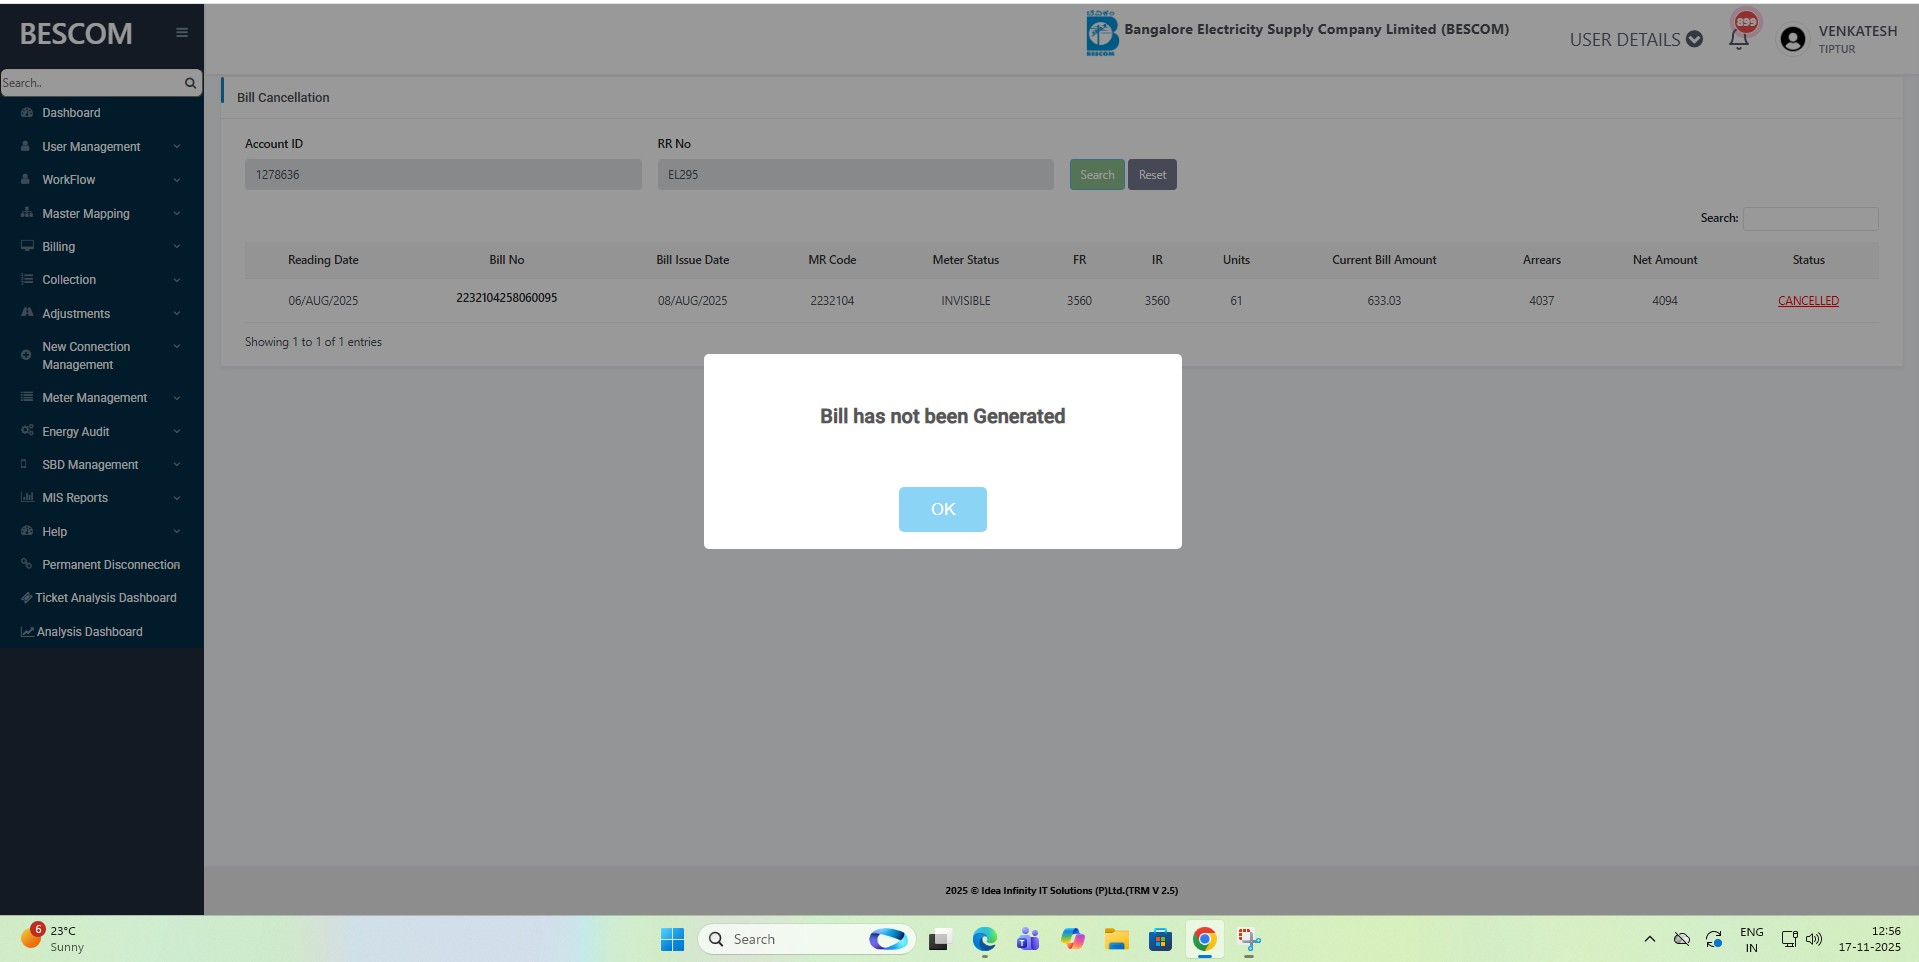
Task: Click the MIS Reports chart icon
Action: coord(27,497)
